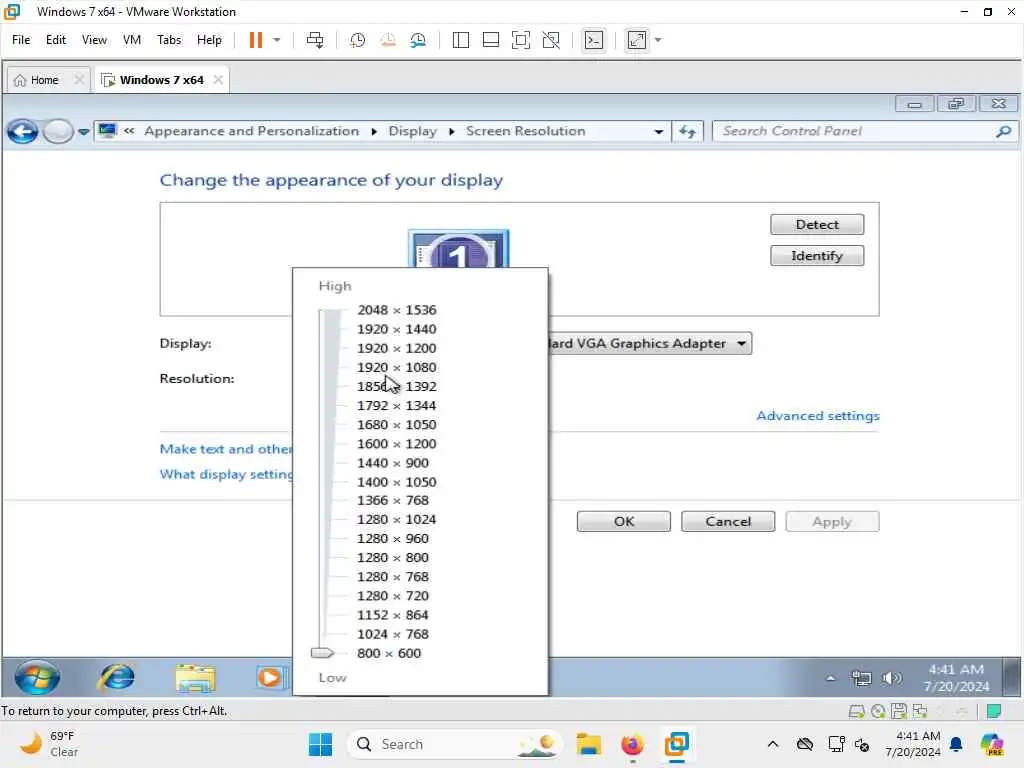Click the Cancel button
This screenshot has height=768, width=1024.
[728, 522]
